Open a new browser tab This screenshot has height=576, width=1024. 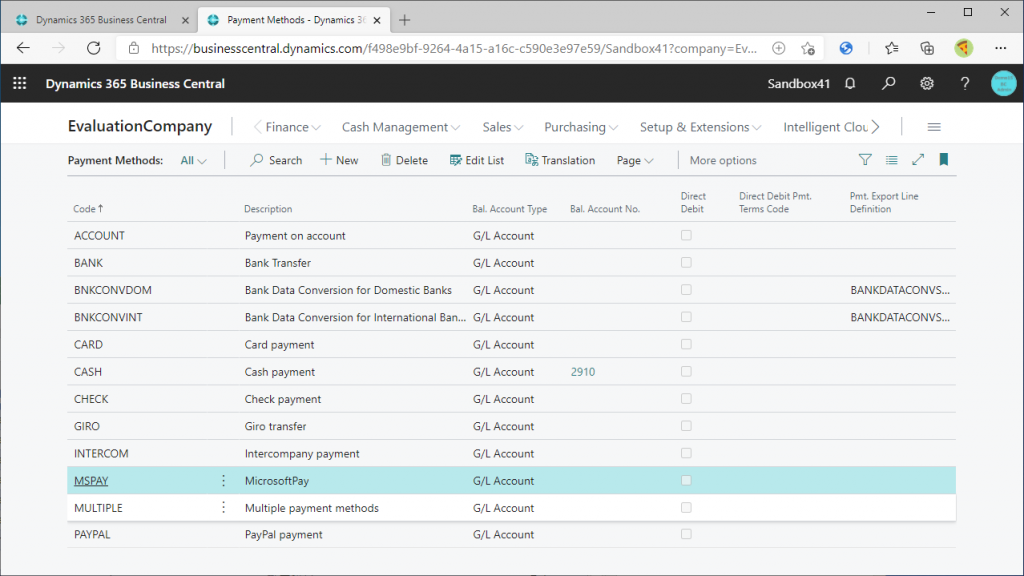pos(404,20)
